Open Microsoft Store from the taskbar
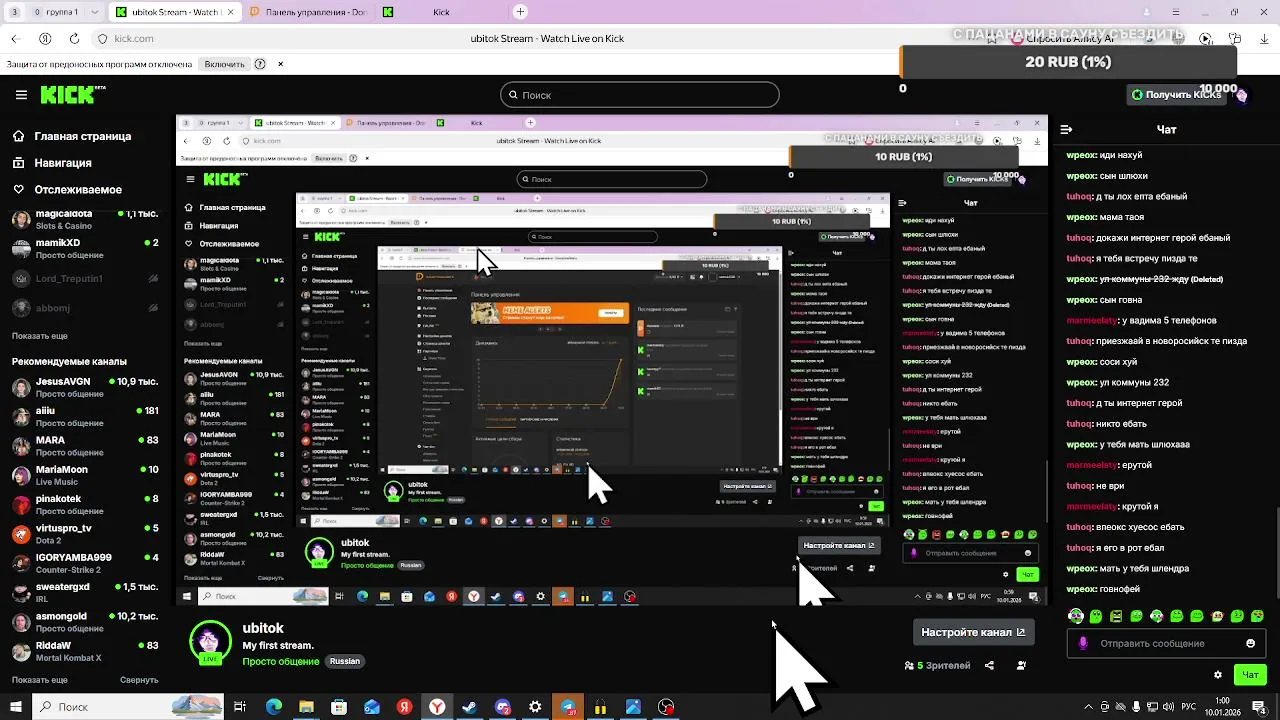The image size is (1280, 720). 339,707
